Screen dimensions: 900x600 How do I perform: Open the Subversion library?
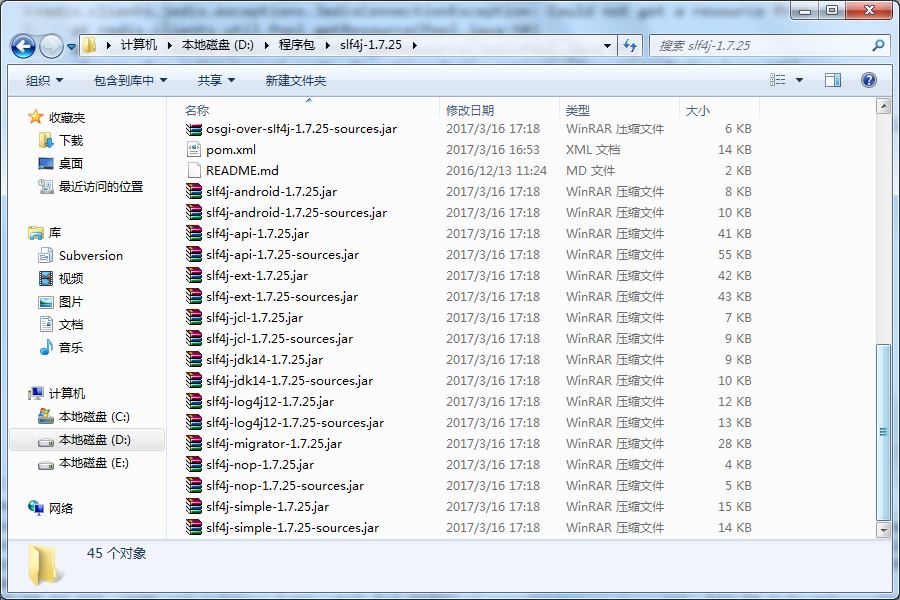(x=91, y=256)
